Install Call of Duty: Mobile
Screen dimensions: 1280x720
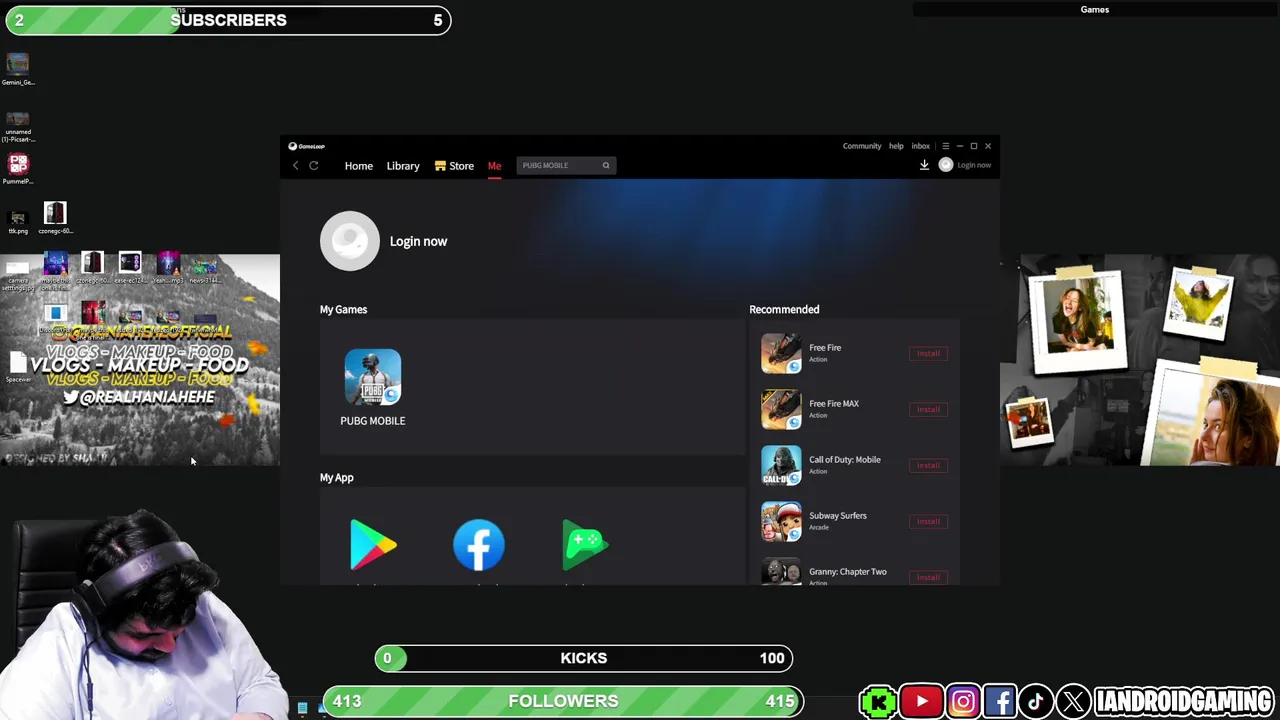point(928,465)
